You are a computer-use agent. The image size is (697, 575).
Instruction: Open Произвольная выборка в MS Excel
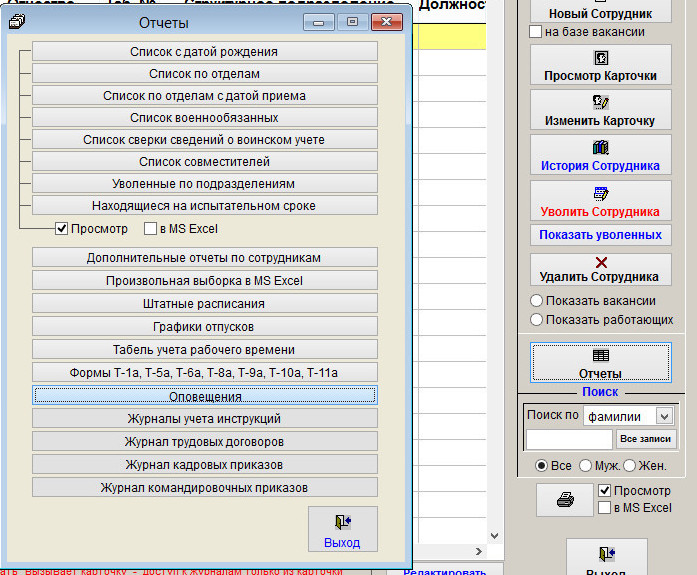205,280
